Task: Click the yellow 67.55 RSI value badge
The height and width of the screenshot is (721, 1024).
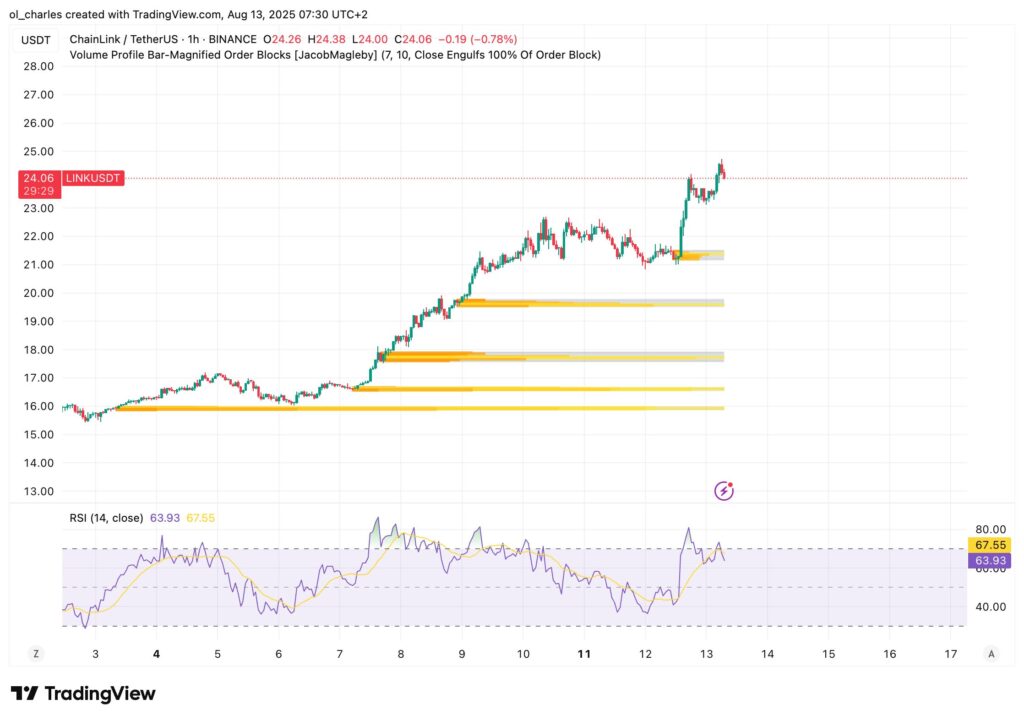Action: [x=988, y=546]
